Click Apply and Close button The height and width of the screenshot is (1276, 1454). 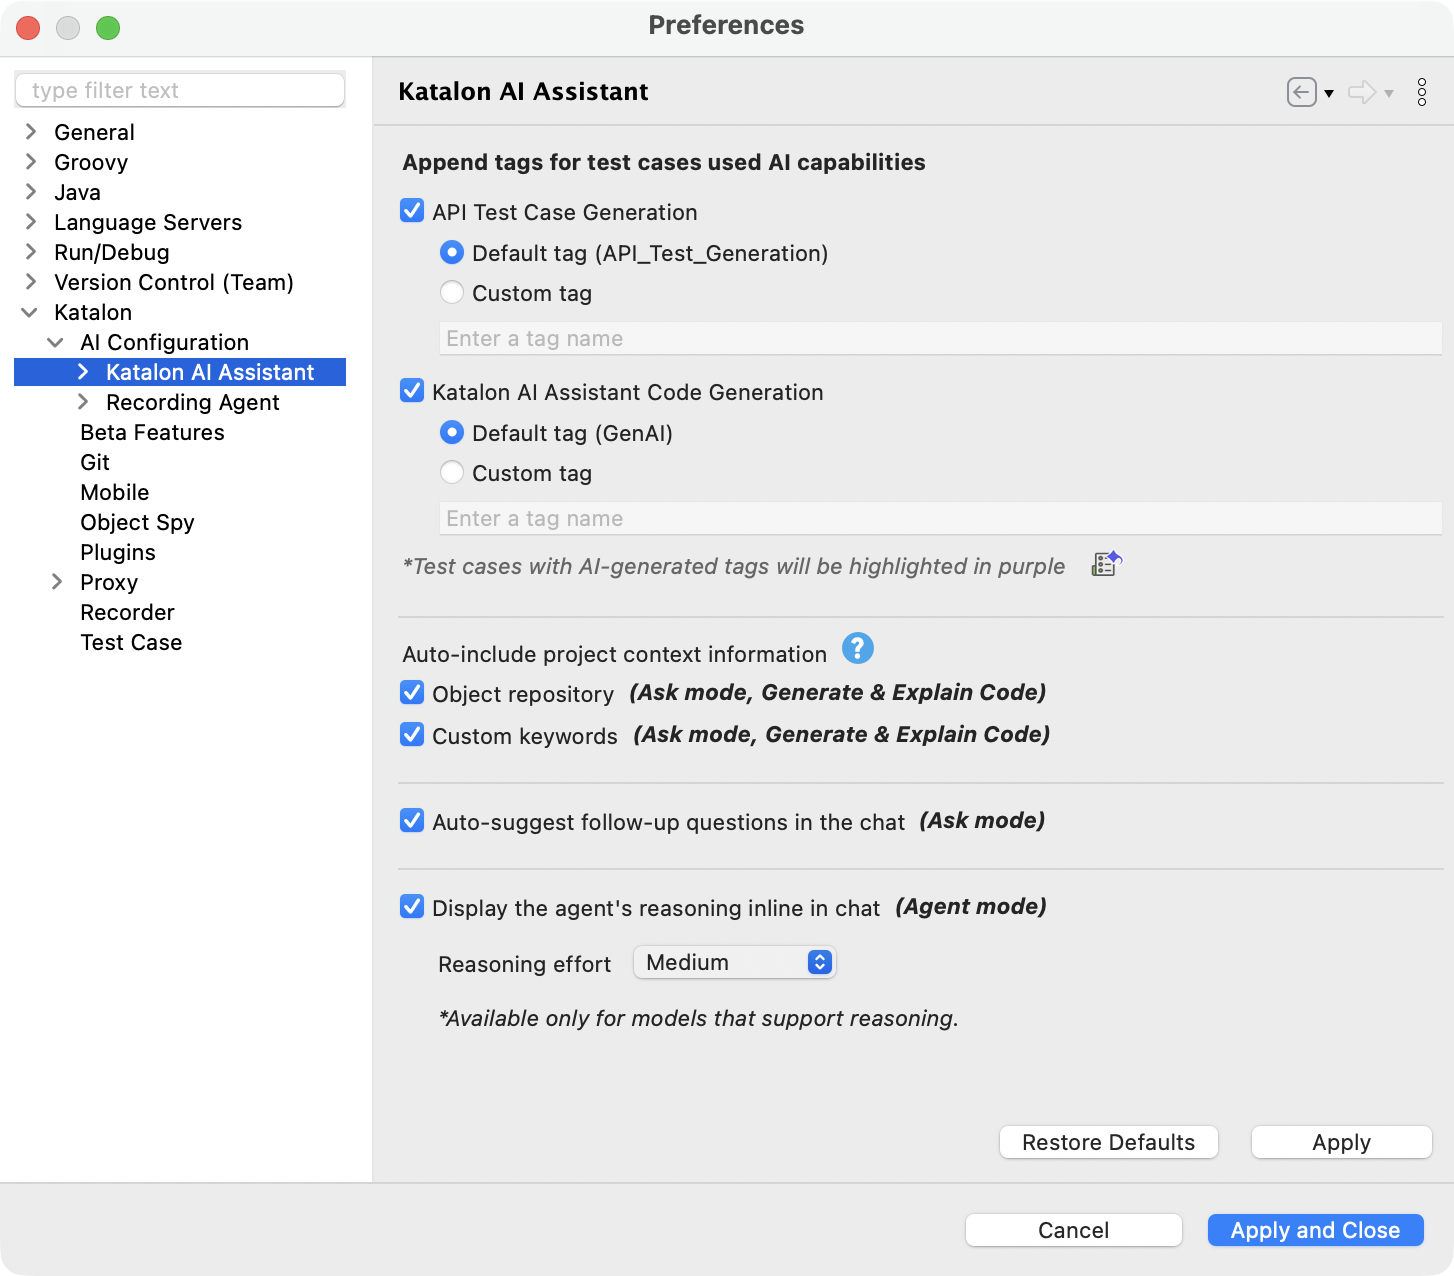point(1316,1230)
